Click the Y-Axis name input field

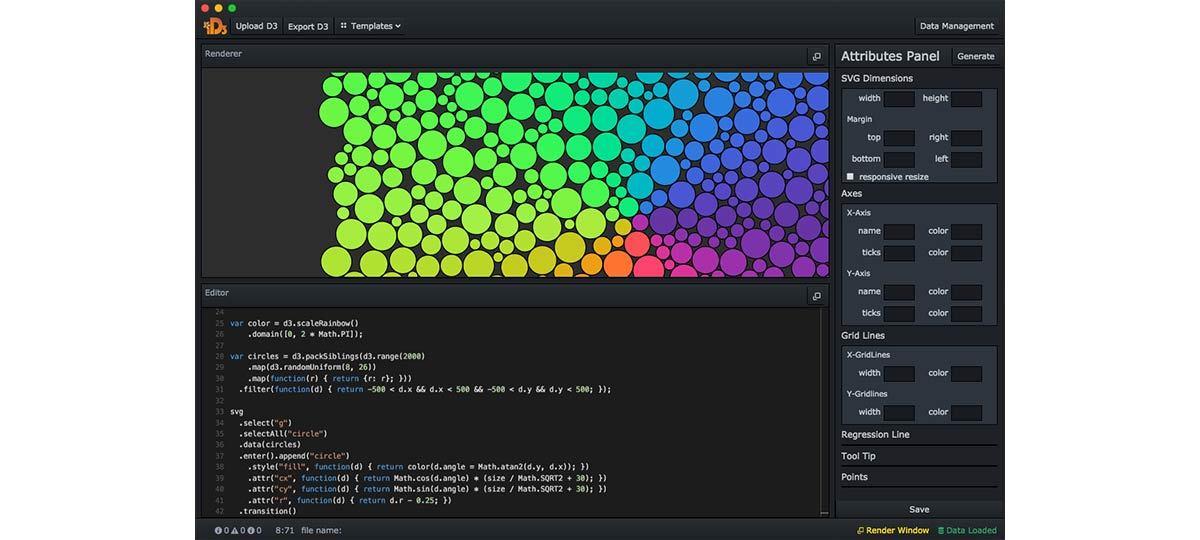coord(899,292)
